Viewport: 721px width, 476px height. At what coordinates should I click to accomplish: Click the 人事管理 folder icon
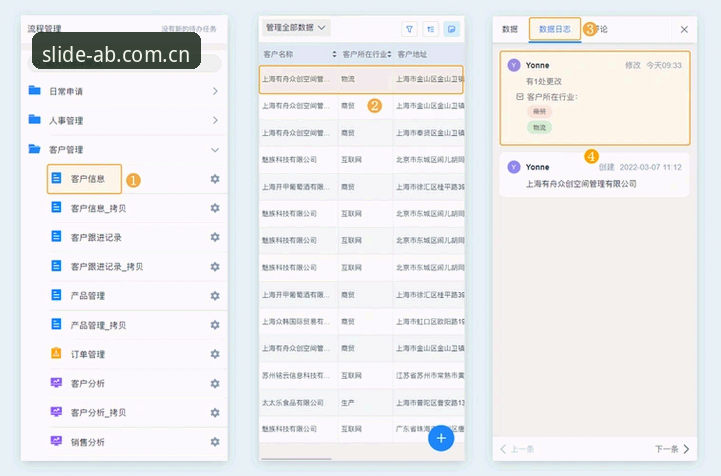pyautogui.click(x=34, y=120)
